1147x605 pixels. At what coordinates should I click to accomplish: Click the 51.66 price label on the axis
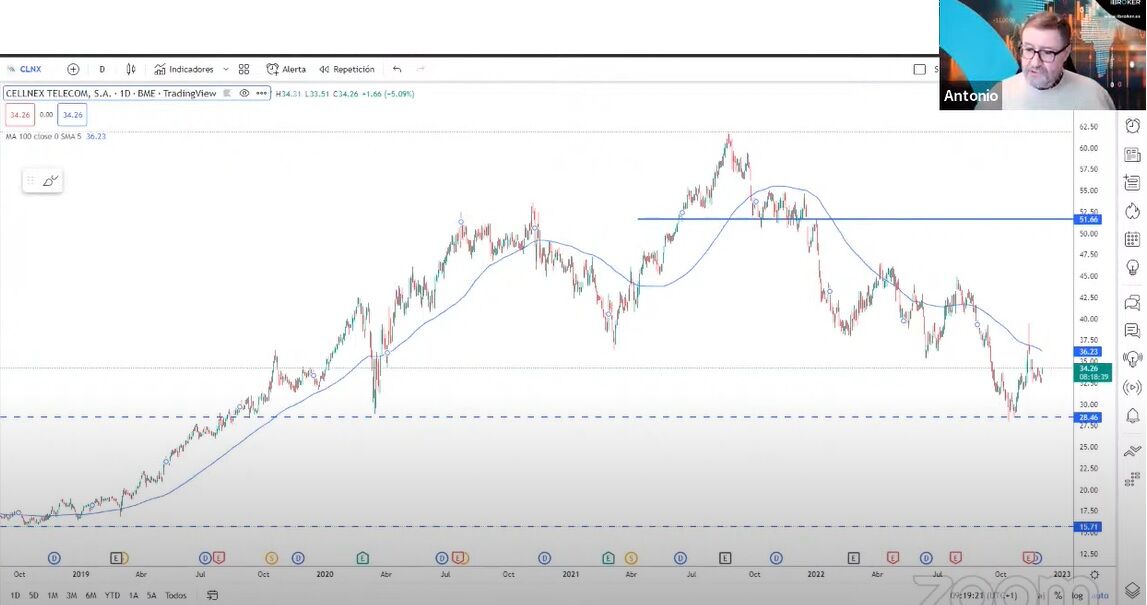(1088, 219)
